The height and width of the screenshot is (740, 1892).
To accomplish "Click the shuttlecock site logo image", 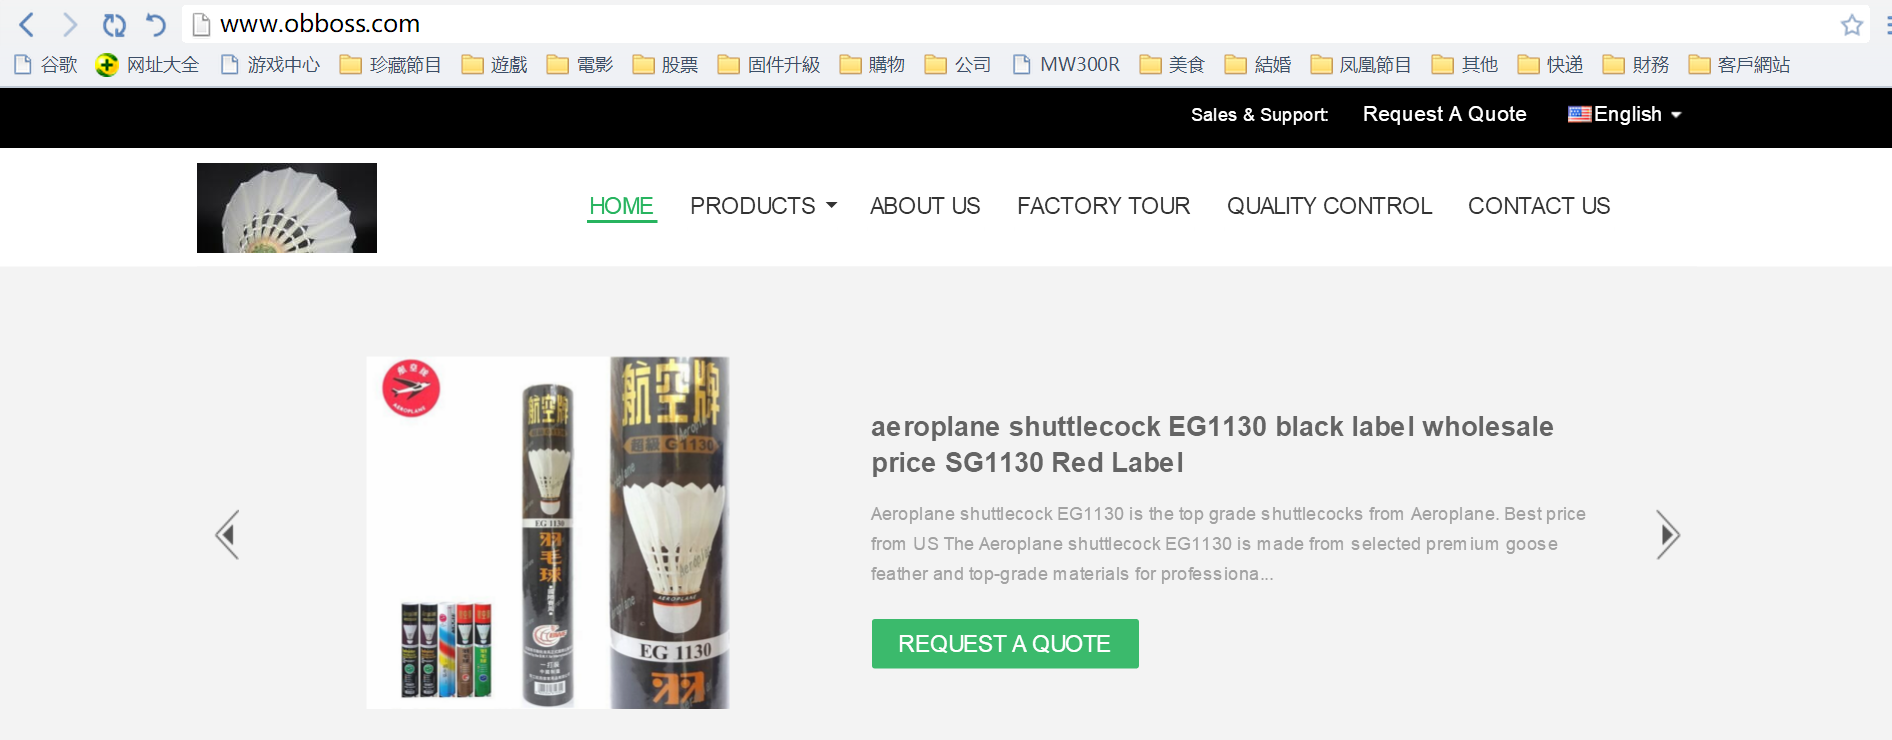I will coord(287,208).
